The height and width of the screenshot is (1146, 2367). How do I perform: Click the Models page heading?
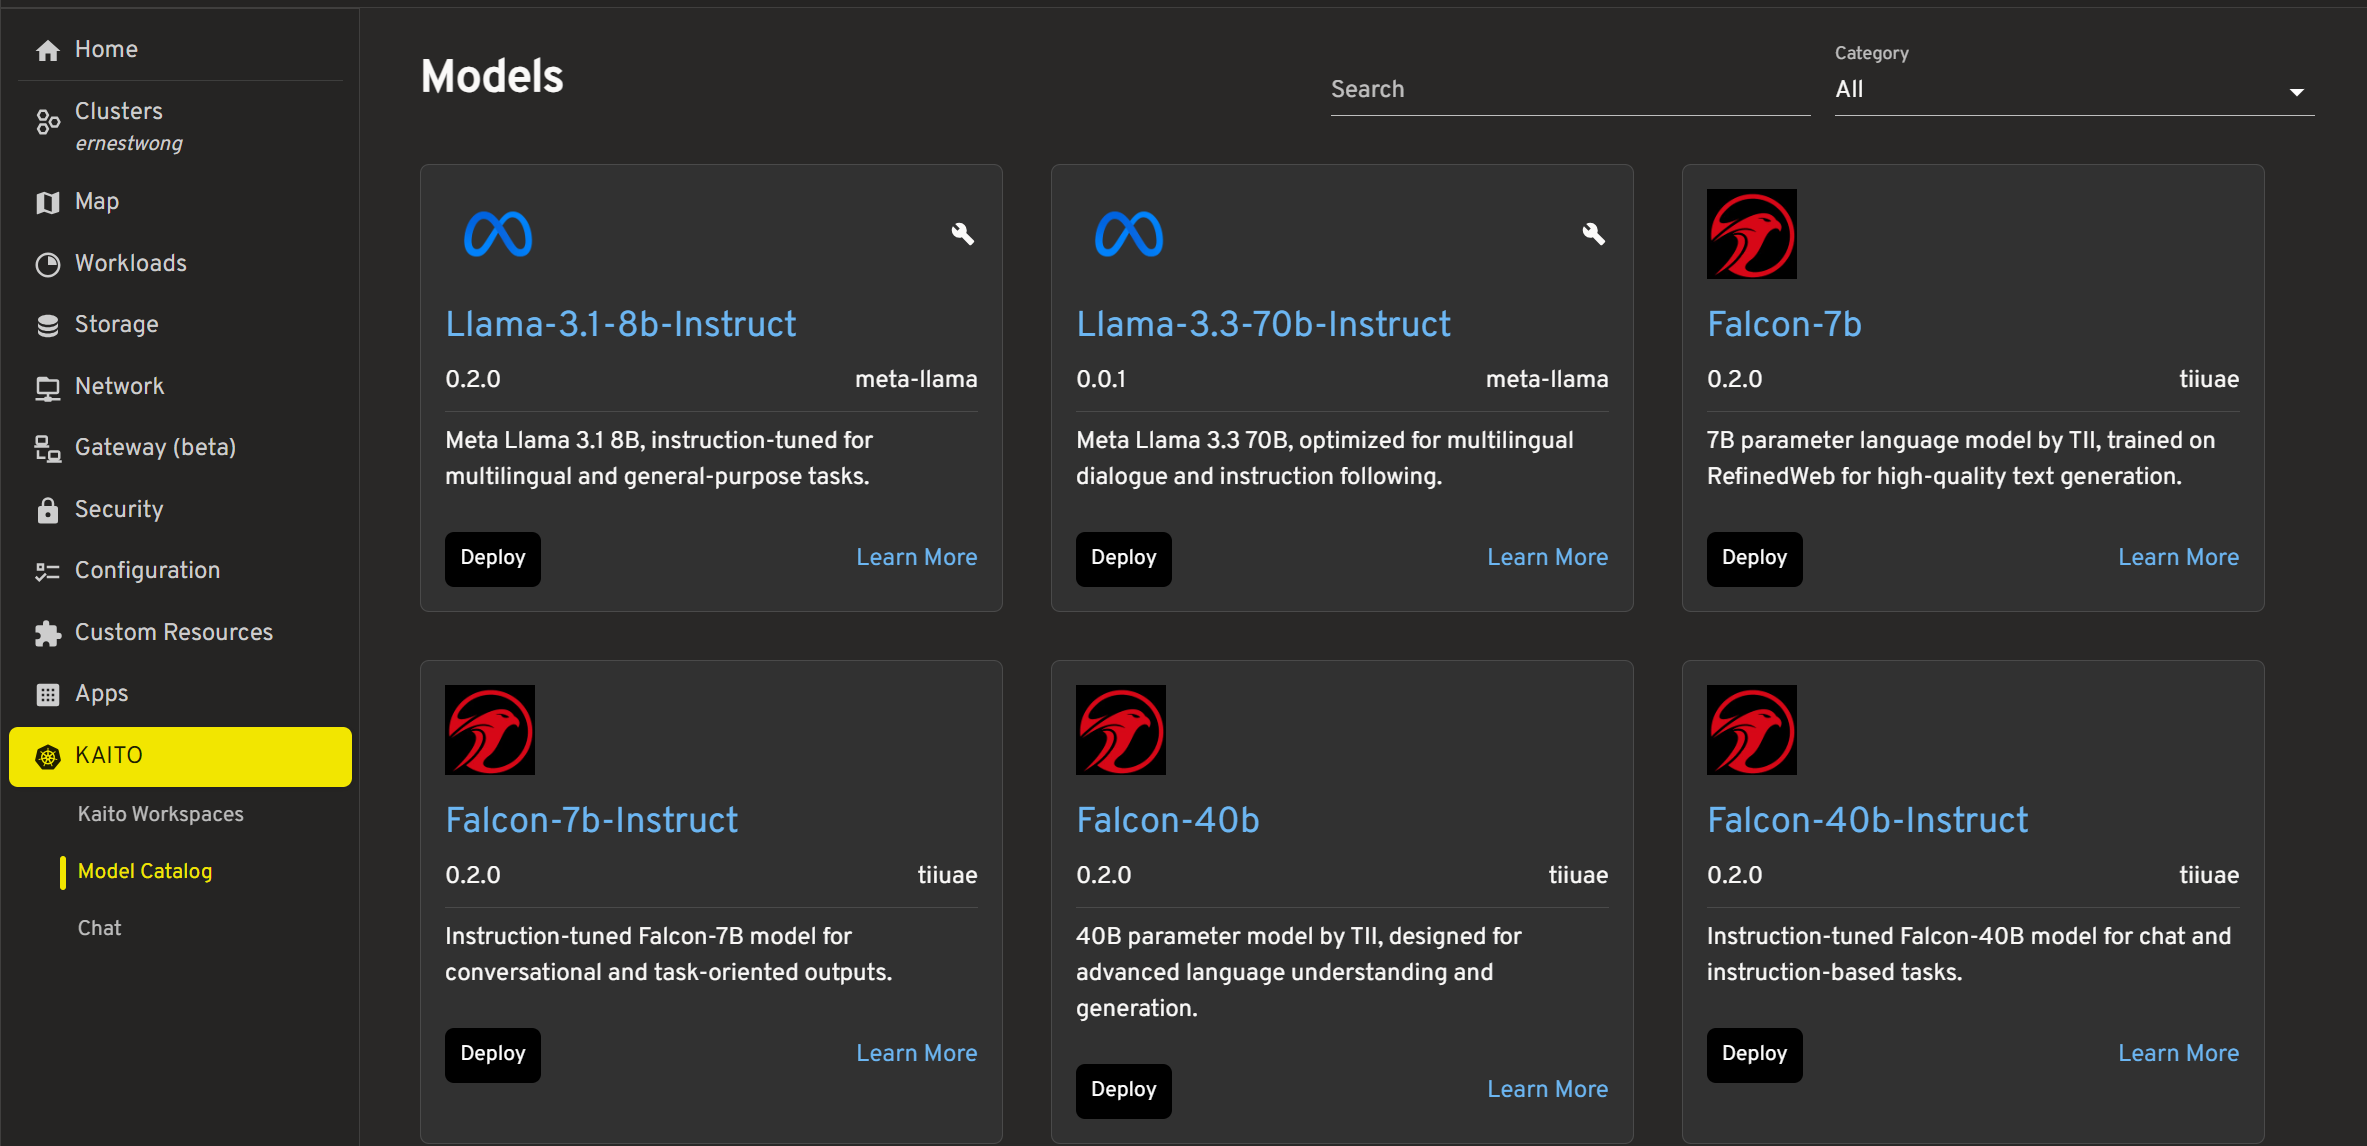pos(492,77)
